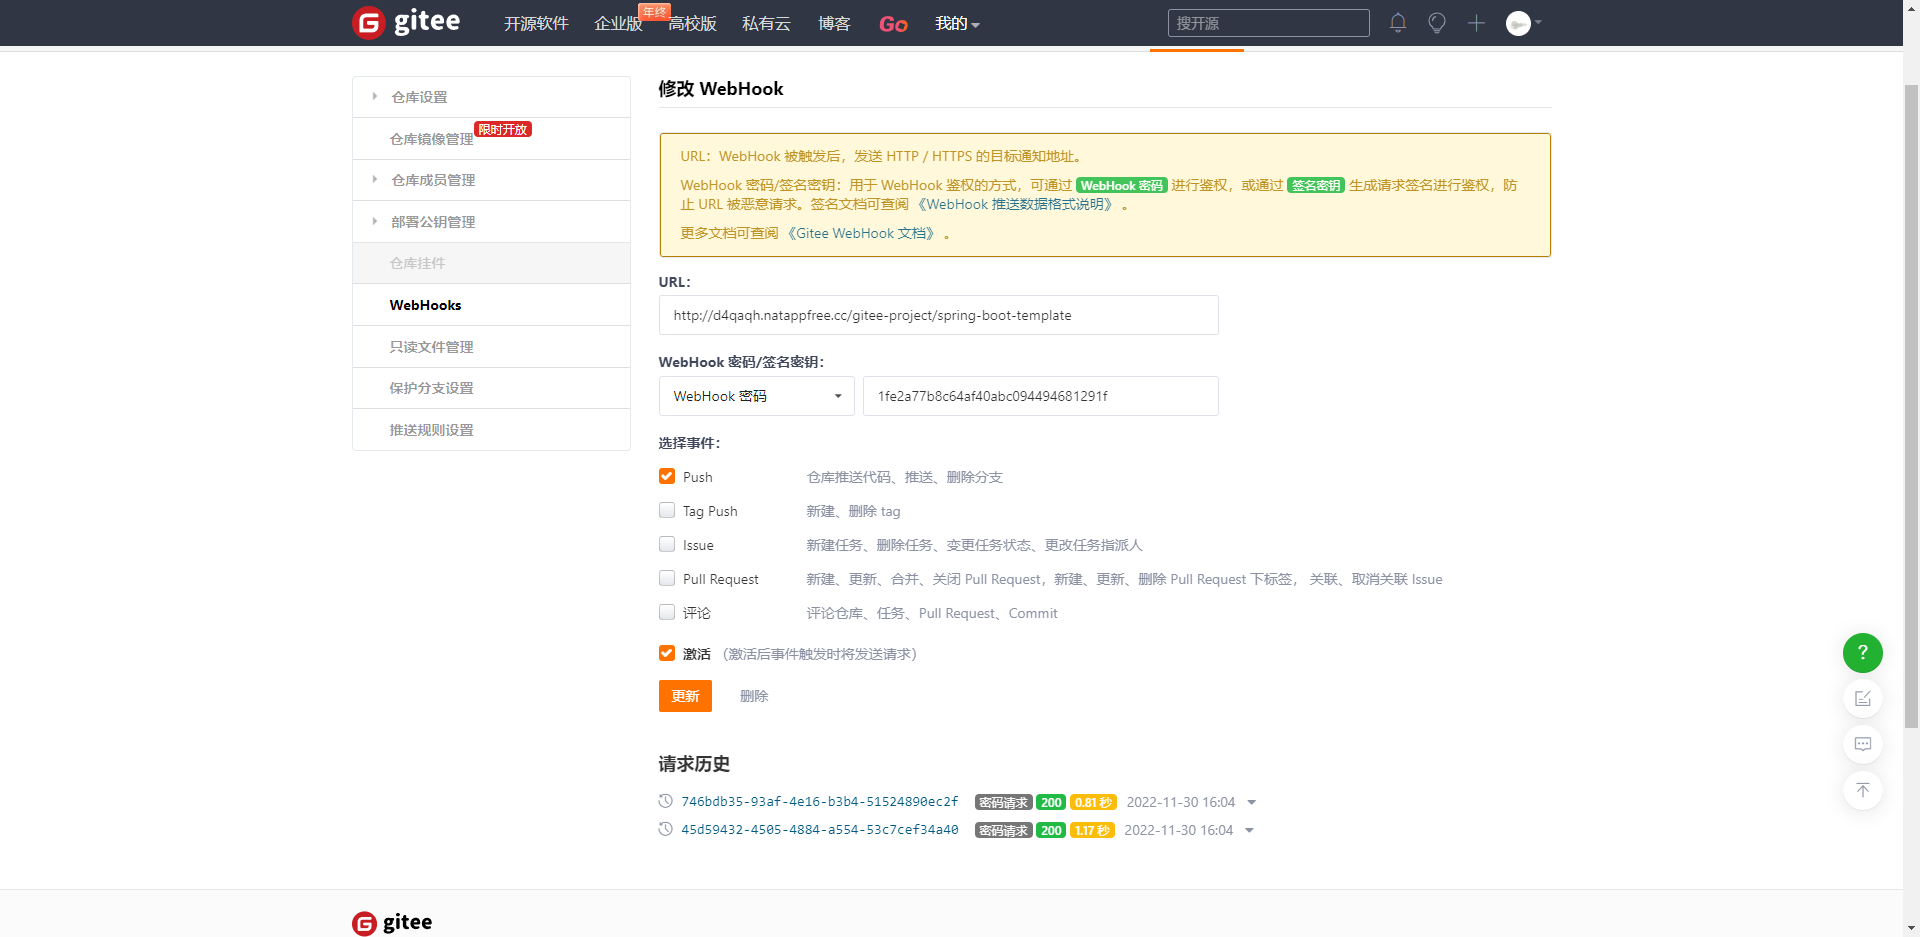Open the WebHook 推送数据格式说明 link

pos(1015,204)
